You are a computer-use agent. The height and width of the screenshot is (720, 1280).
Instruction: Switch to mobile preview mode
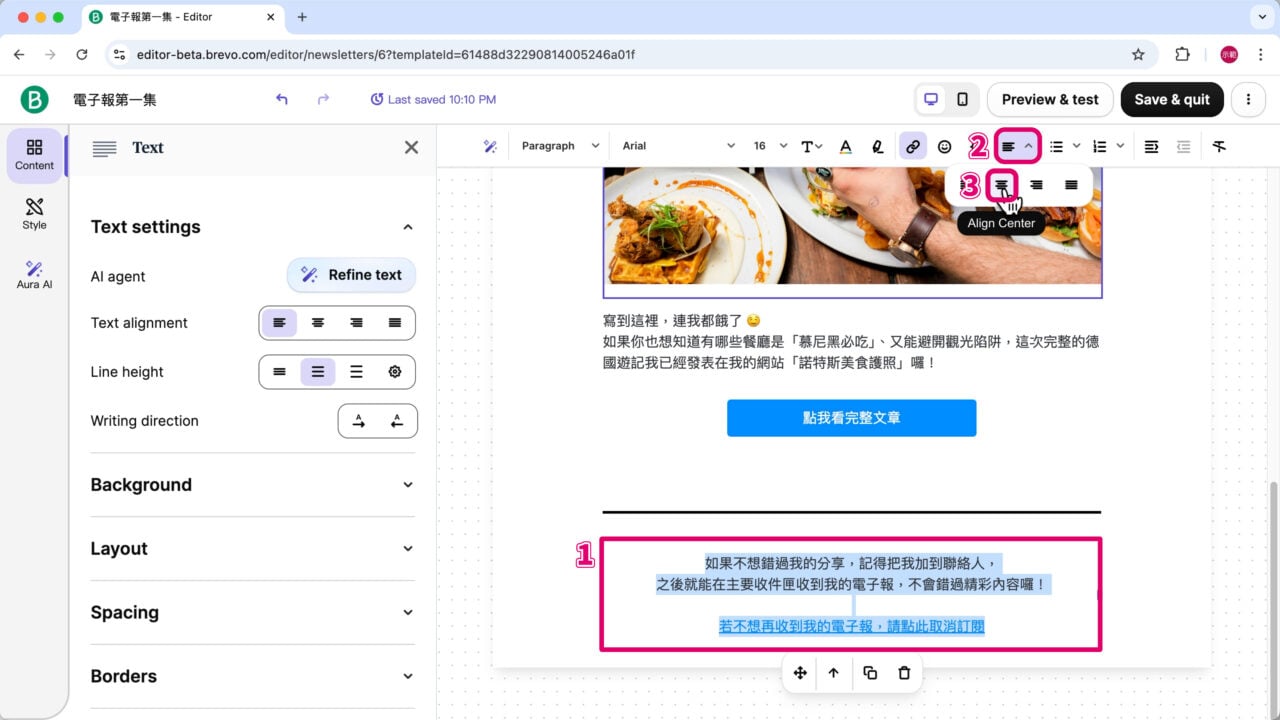[963, 99]
